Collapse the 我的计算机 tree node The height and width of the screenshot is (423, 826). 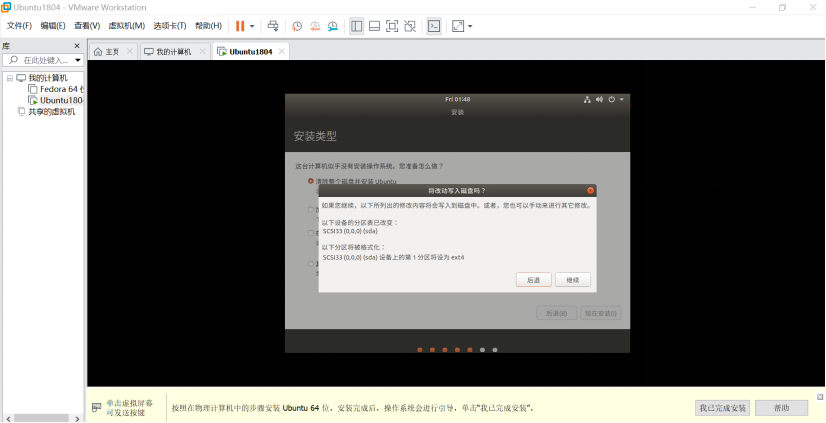9,78
